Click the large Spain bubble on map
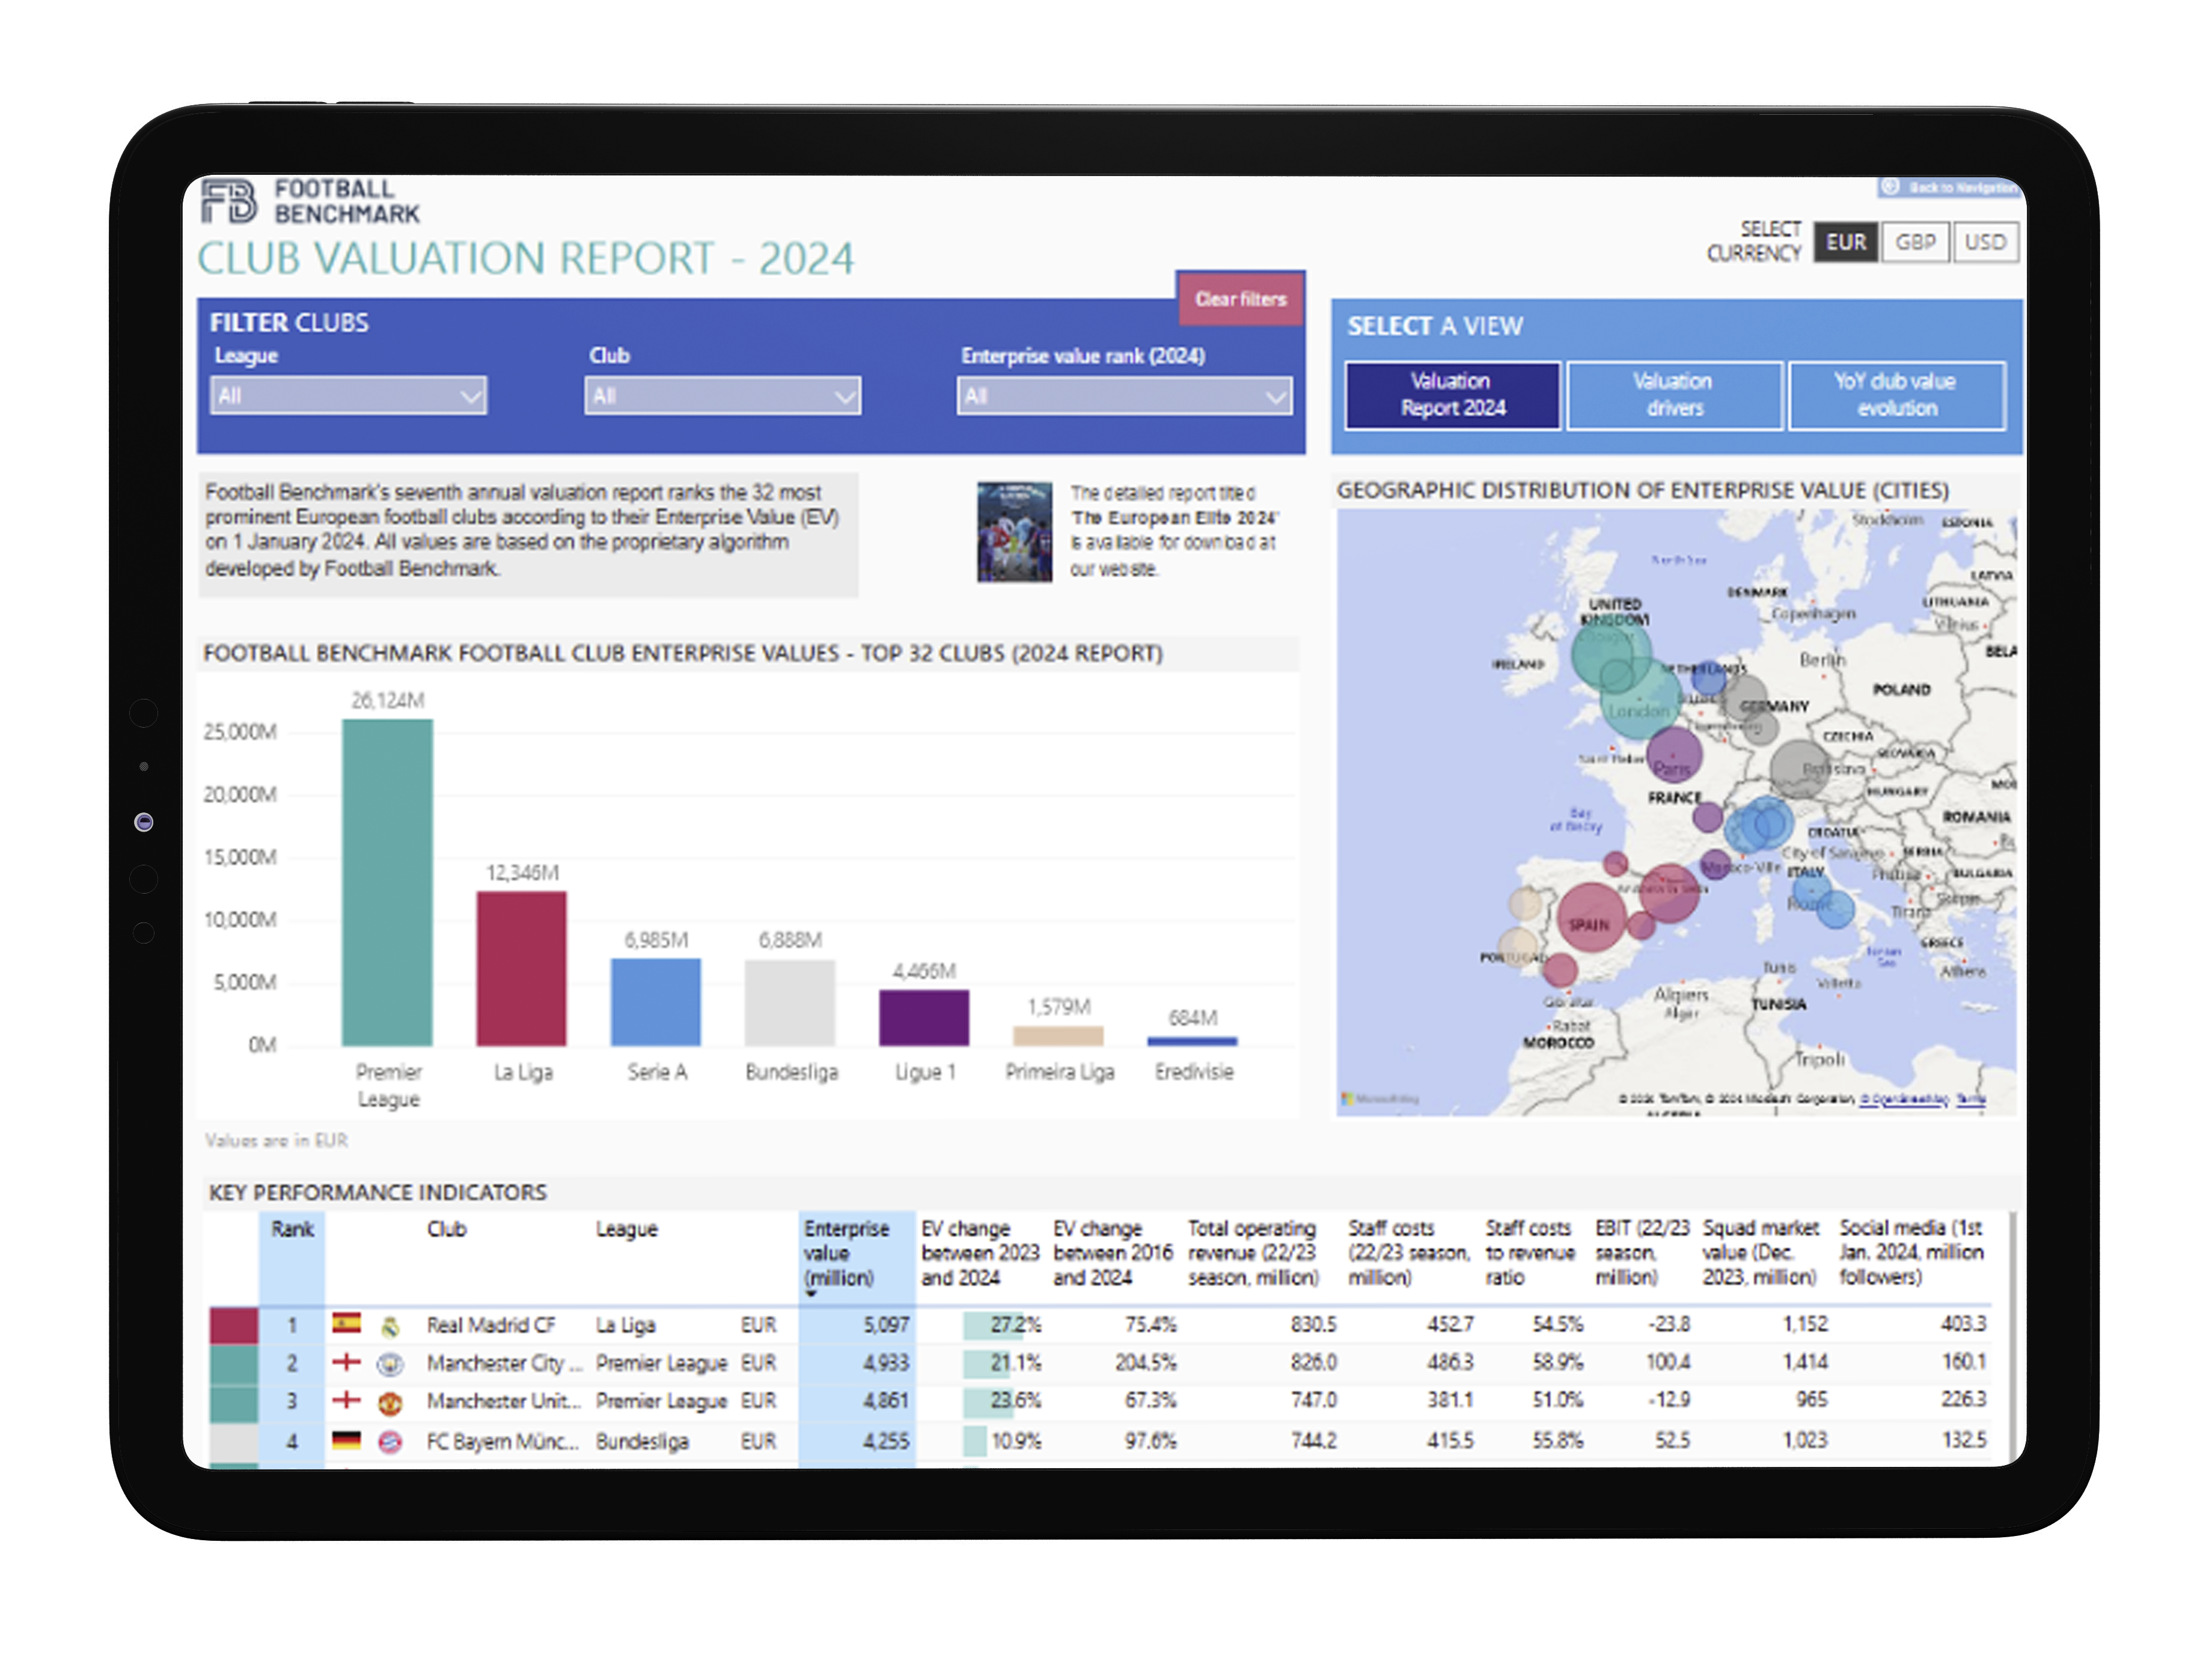The image size is (2212, 1655). (1592, 917)
